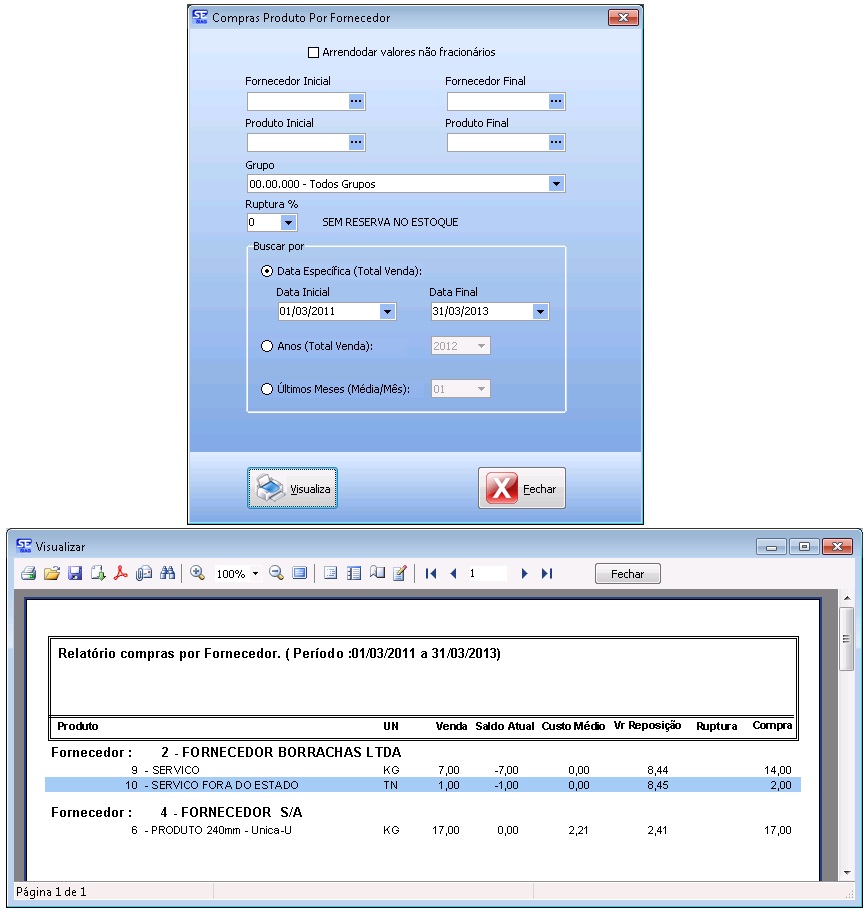
Task: Search the report using the binoculars icon
Action: tap(167, 574)
